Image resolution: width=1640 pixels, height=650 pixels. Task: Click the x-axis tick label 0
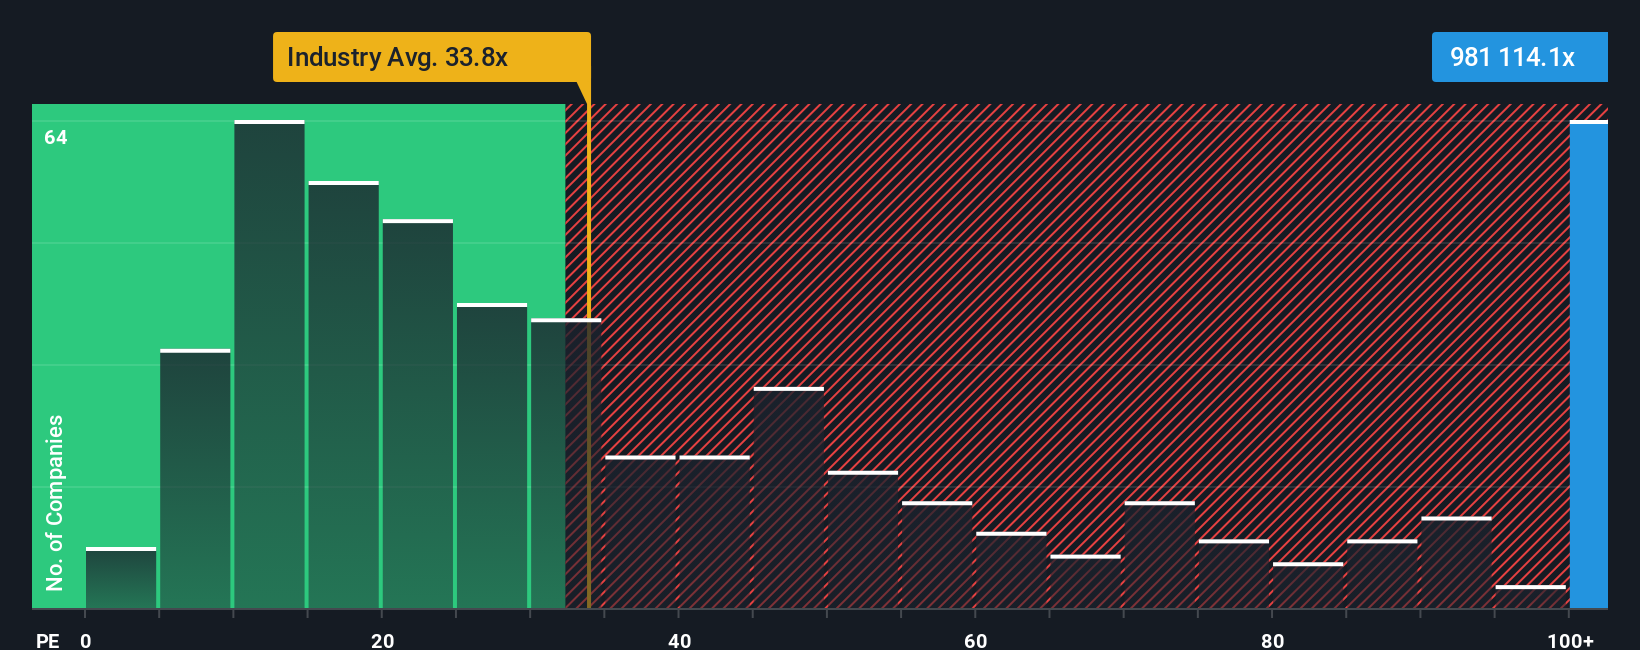click(x=86, y=640)
